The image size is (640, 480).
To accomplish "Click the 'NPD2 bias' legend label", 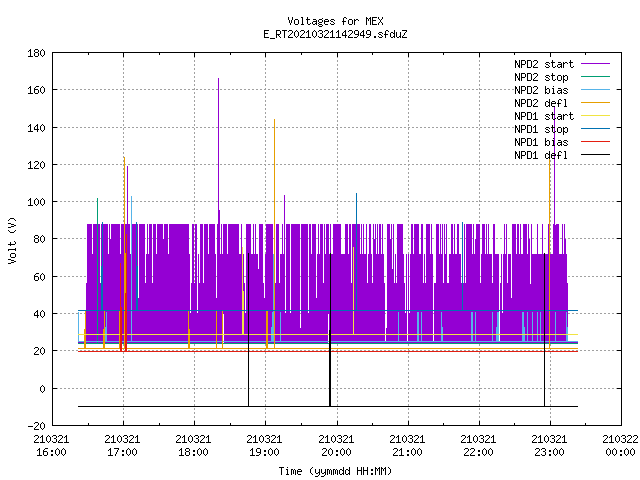I will [x=541, y=90].
